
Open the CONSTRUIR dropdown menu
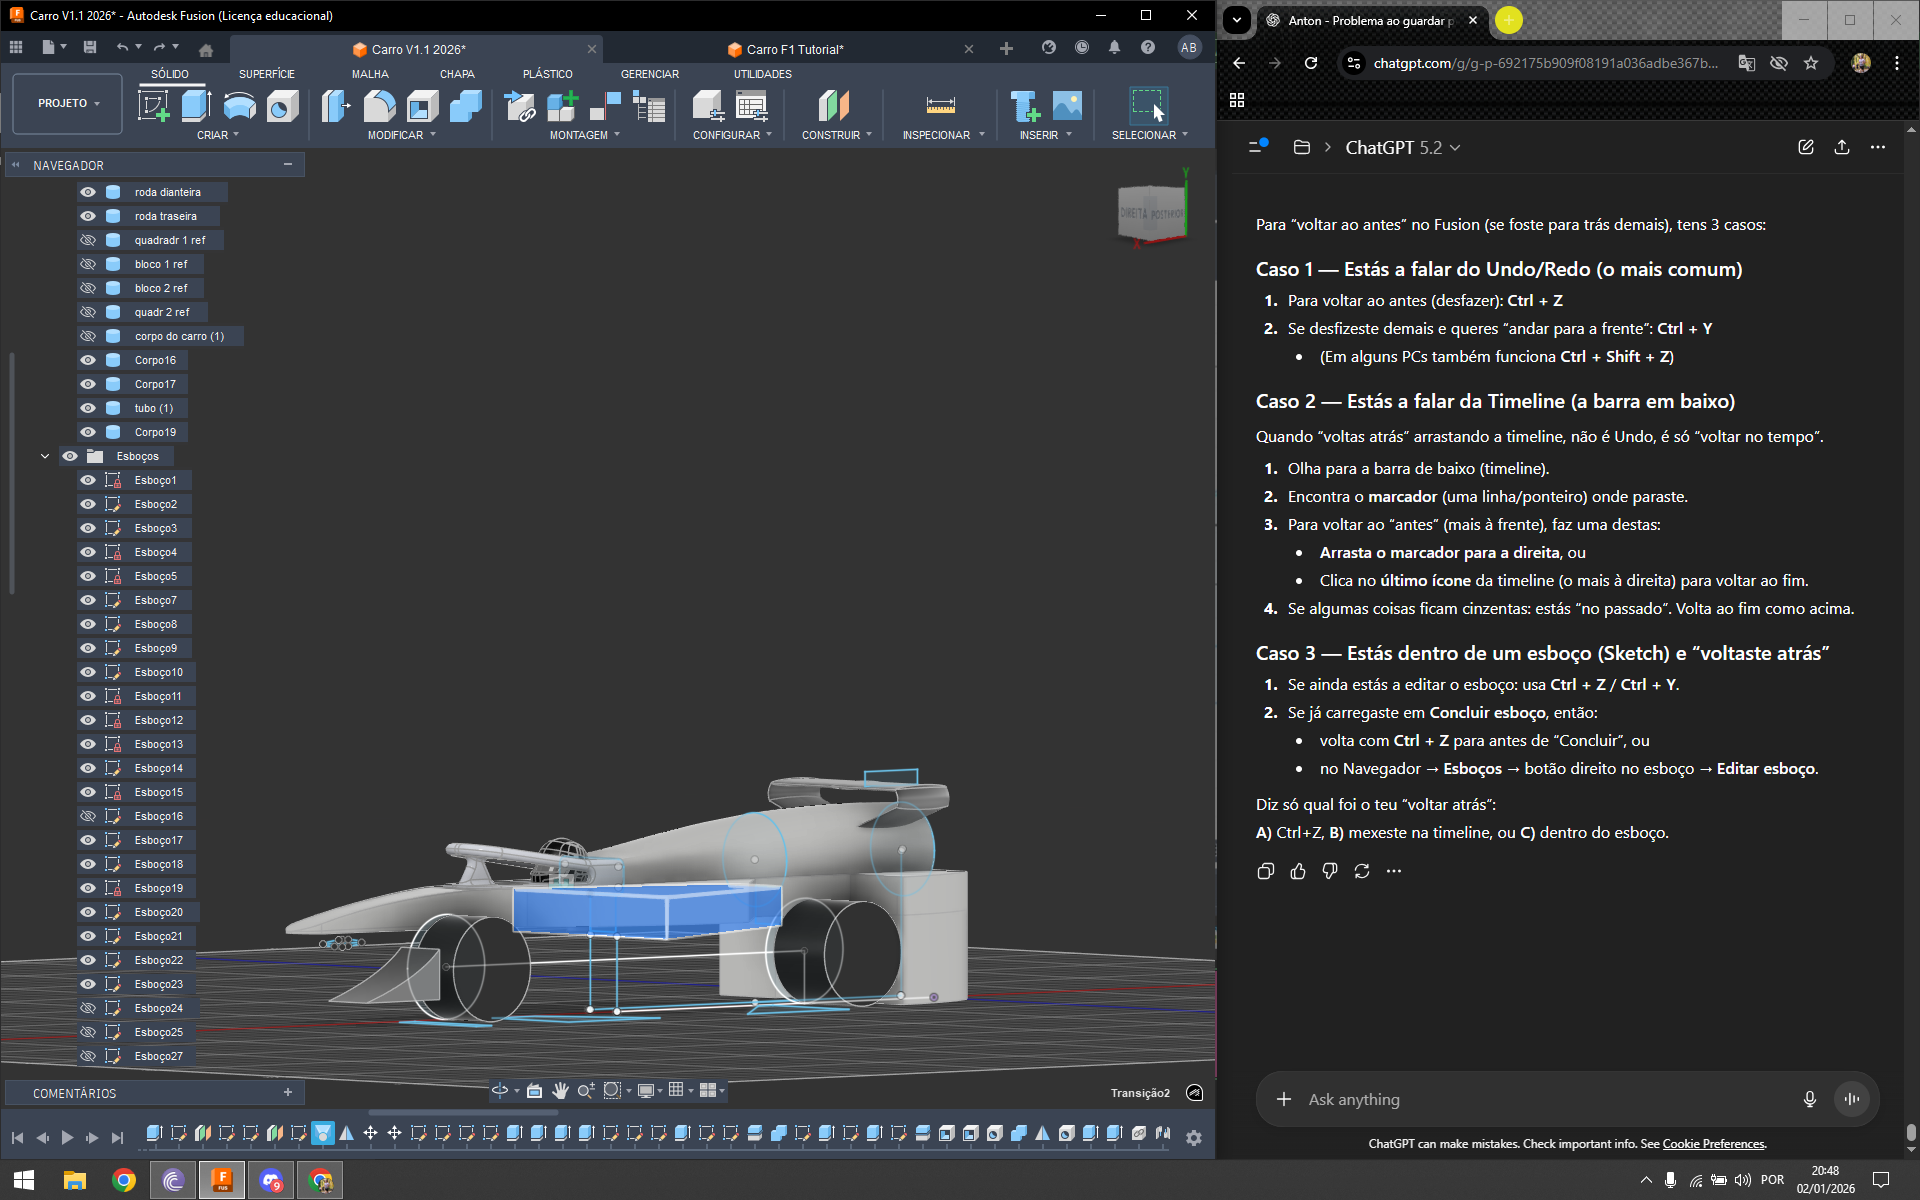pyautogui.click(x=836, y=135)
